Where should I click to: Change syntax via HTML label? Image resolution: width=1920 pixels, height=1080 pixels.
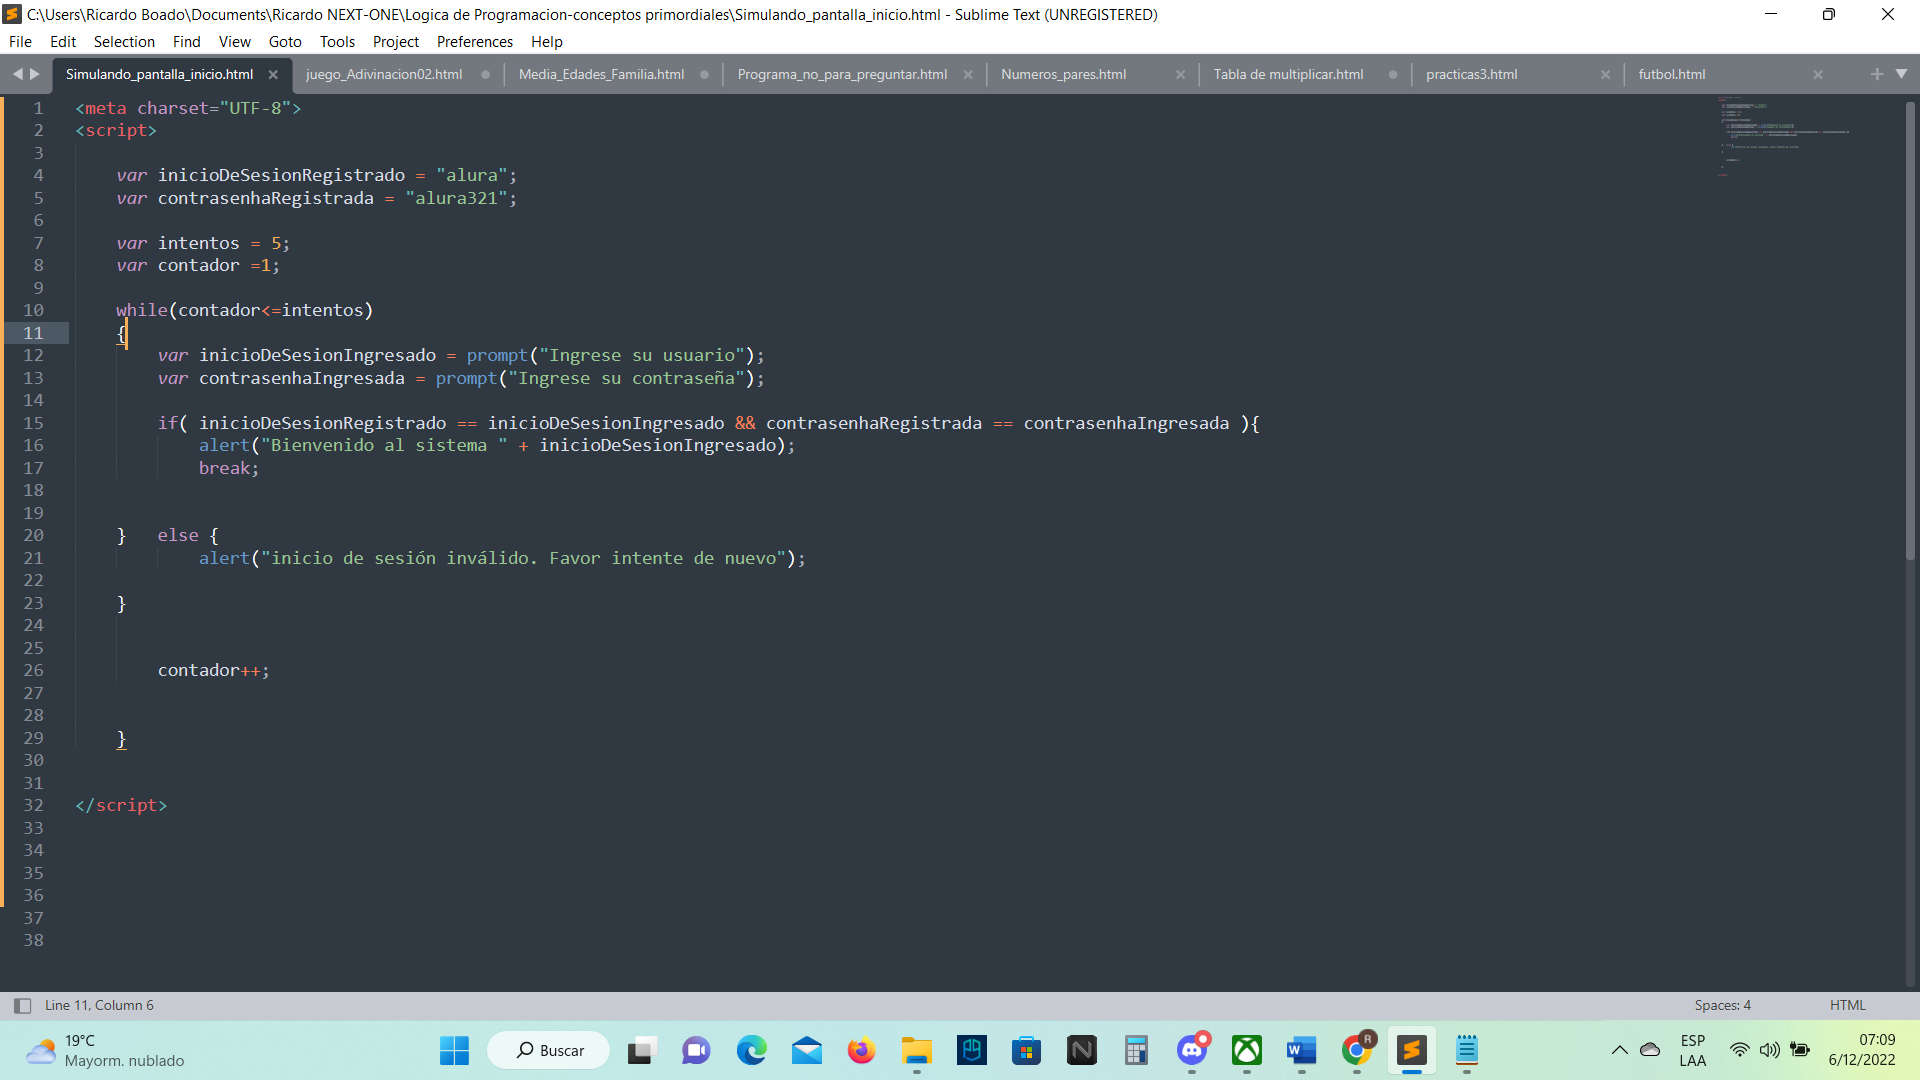click(1847, 1006)
